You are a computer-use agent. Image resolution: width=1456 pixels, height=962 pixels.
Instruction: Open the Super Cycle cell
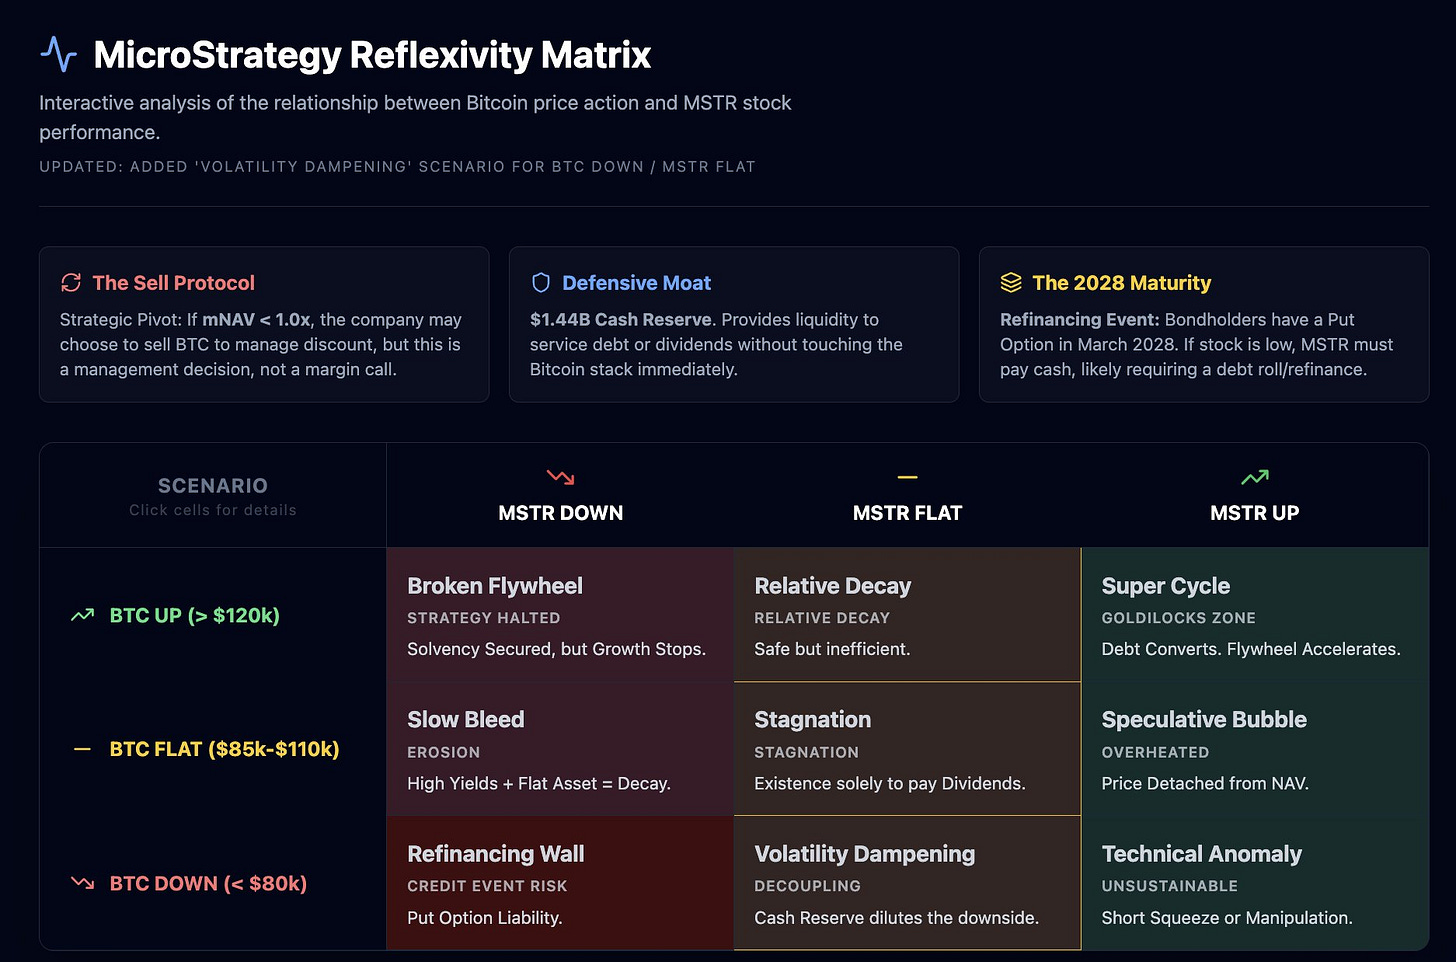(1255, 615)
